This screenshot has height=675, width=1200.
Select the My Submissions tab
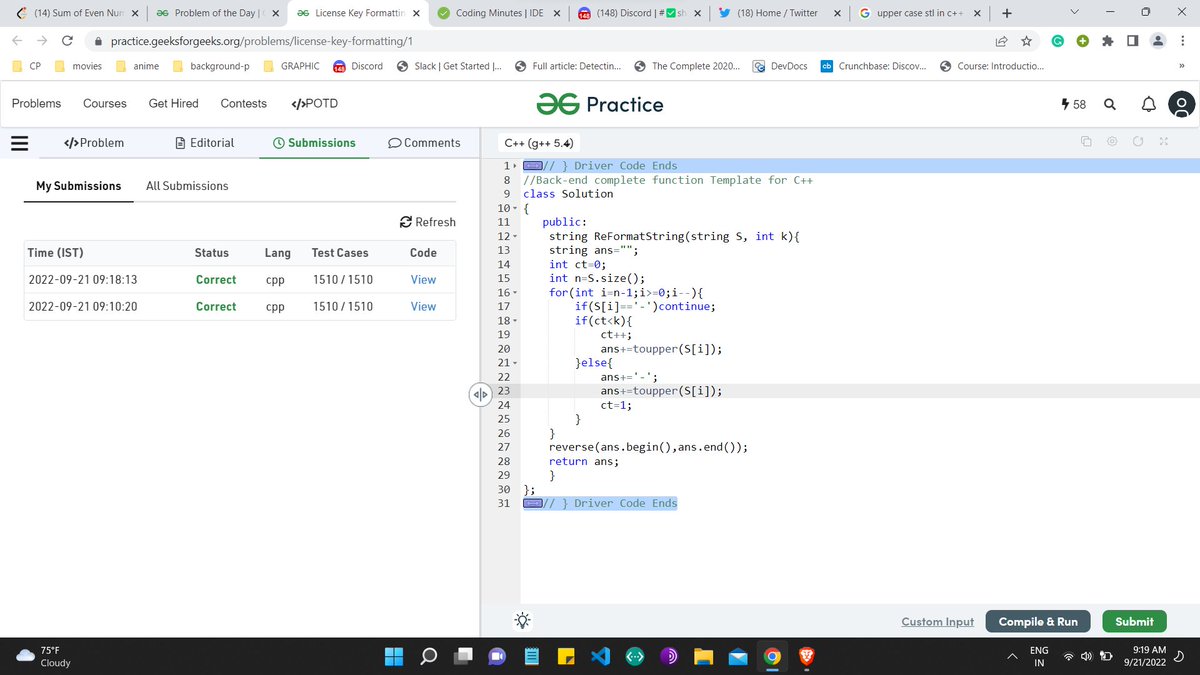pyautogui.click(x=78, y=186)
